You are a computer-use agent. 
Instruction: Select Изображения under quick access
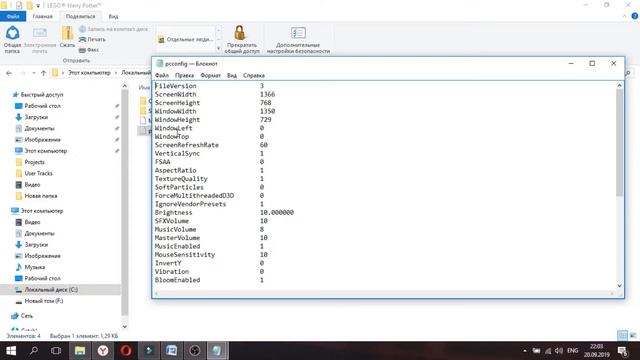tap(42, 140)
